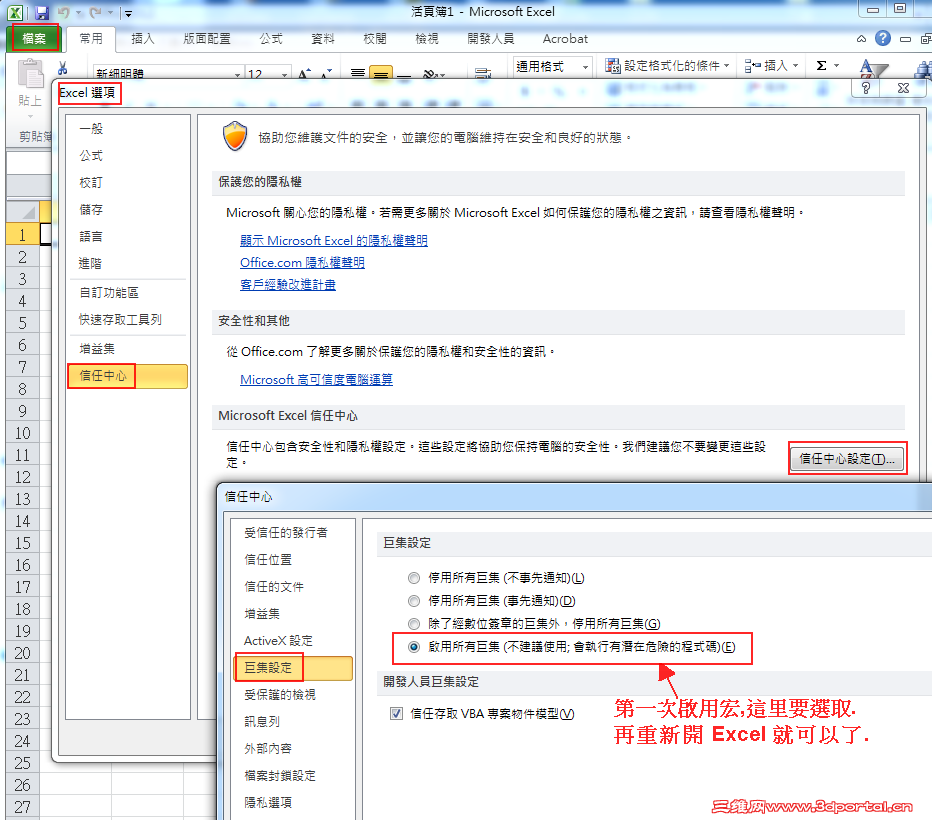Open the font size 12 dropdown
The height and width of the screenshot is (820, 932).
(x=284, y=74)
